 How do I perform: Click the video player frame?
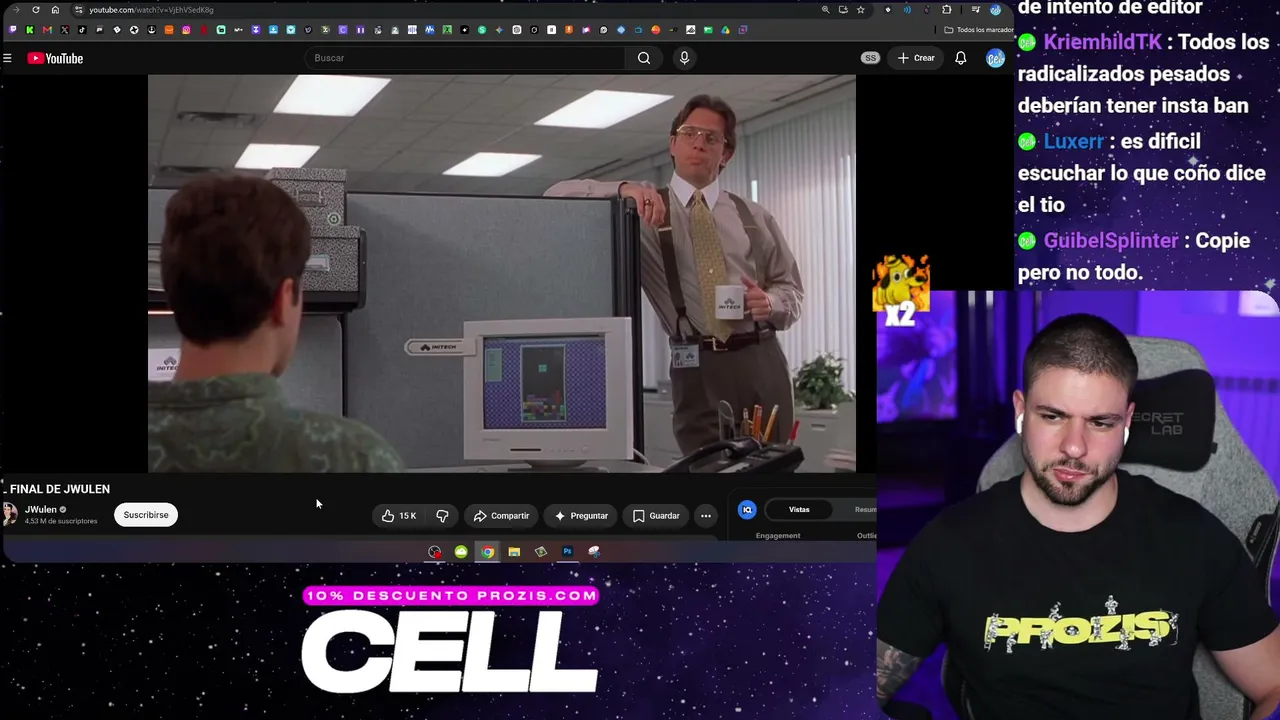502,273
